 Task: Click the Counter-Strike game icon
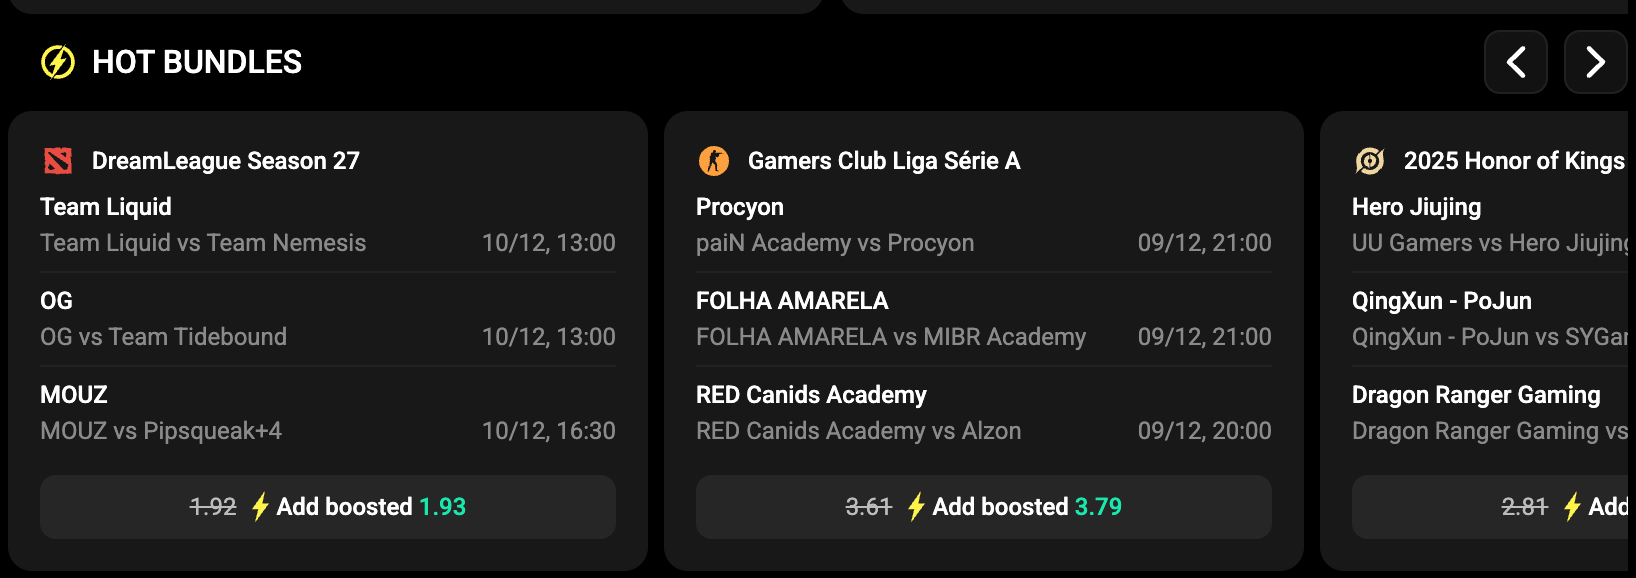pos(714,160)
